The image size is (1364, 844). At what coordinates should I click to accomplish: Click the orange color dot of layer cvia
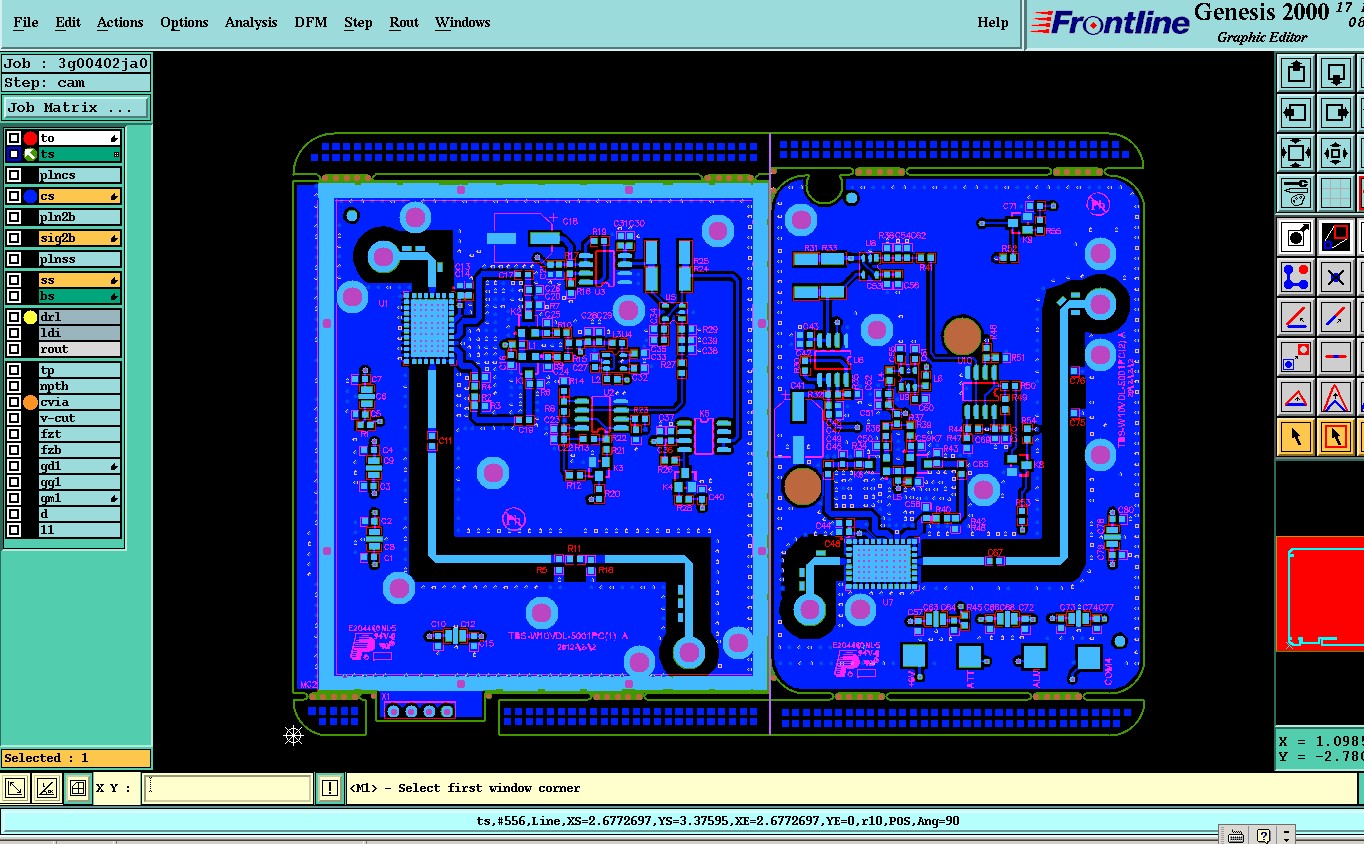click(x=30, y=402)
